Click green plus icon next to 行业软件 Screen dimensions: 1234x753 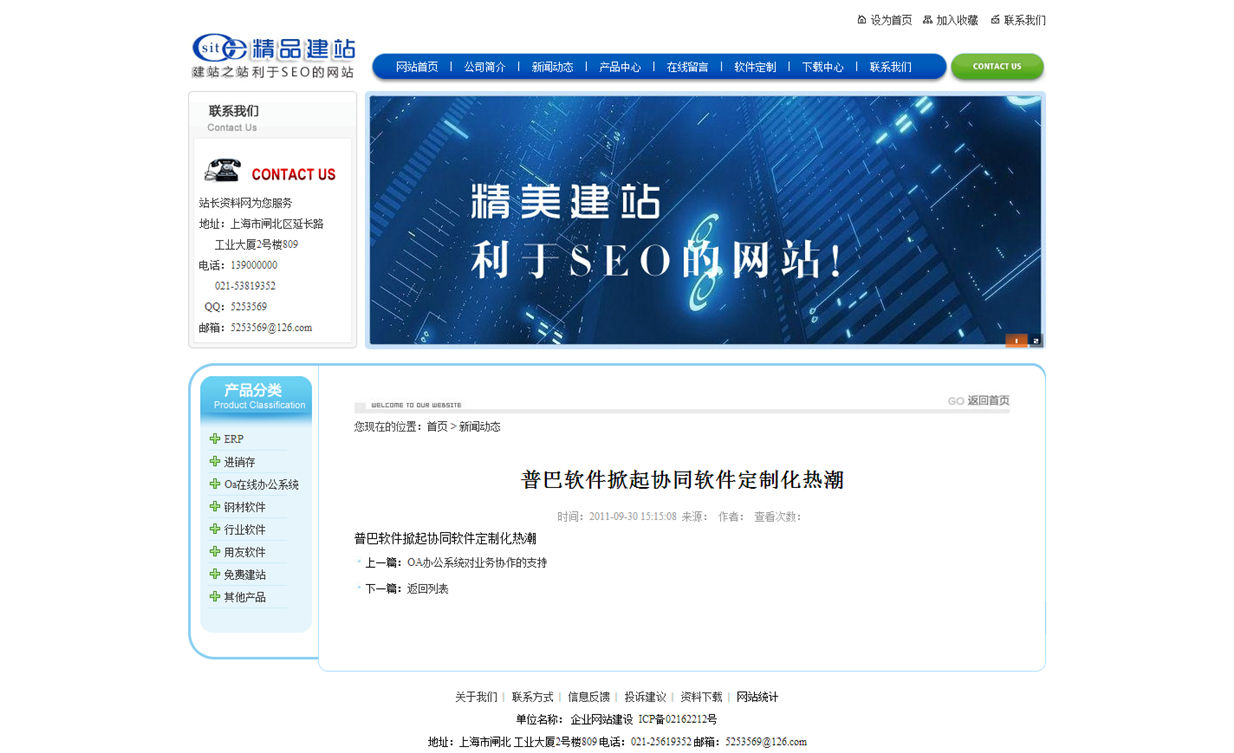point(215,529)
